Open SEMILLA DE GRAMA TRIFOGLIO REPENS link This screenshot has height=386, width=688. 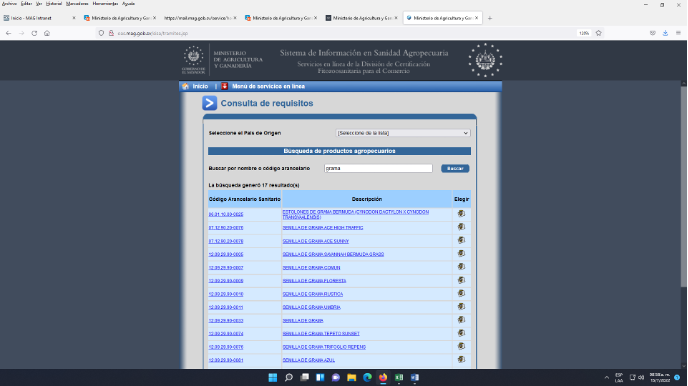tap(324, 347)
